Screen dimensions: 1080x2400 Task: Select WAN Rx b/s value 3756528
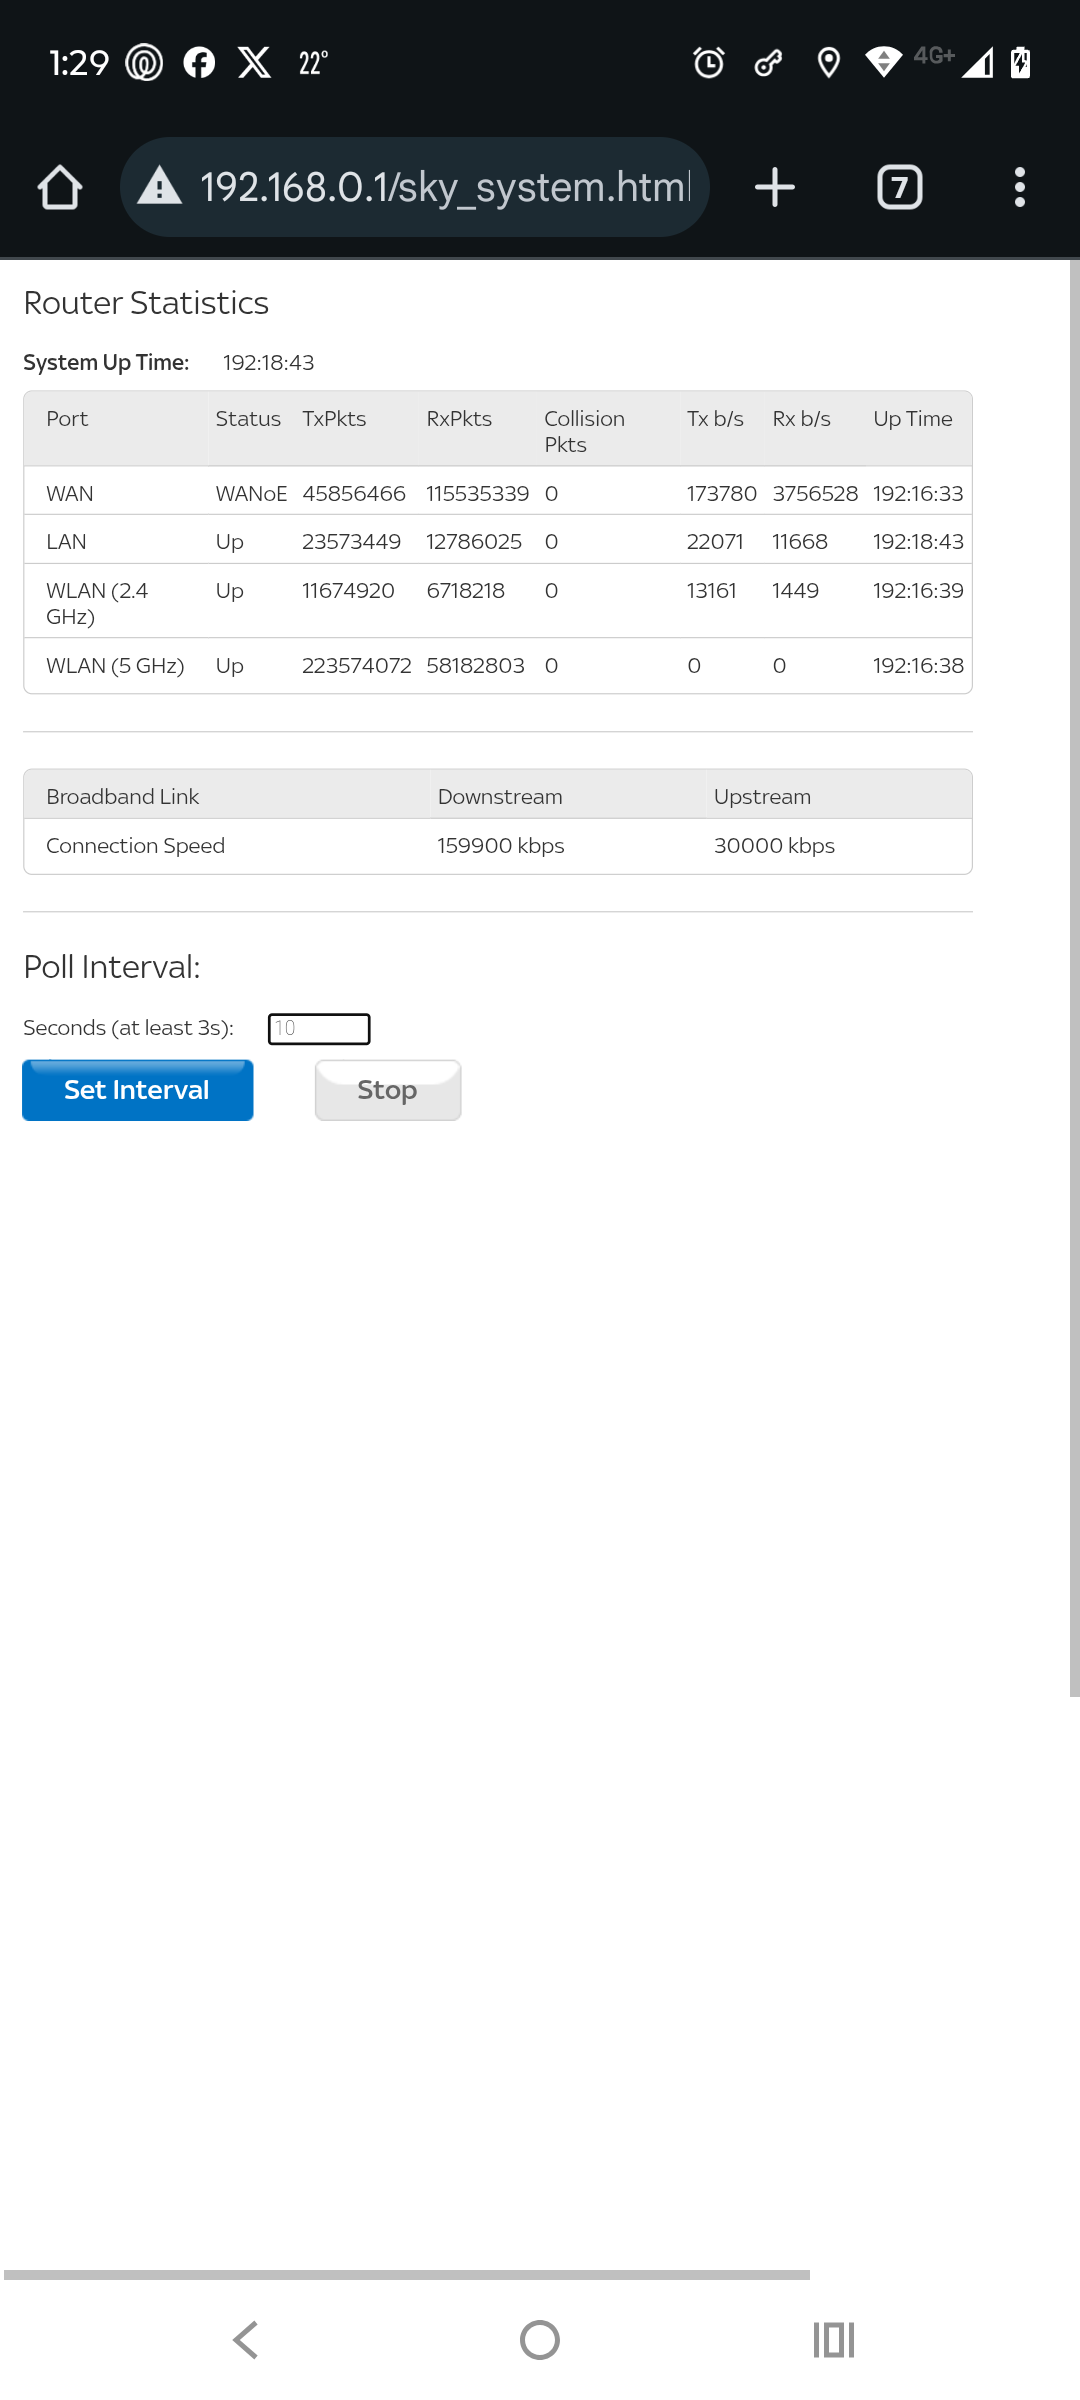tap(815, 494)
